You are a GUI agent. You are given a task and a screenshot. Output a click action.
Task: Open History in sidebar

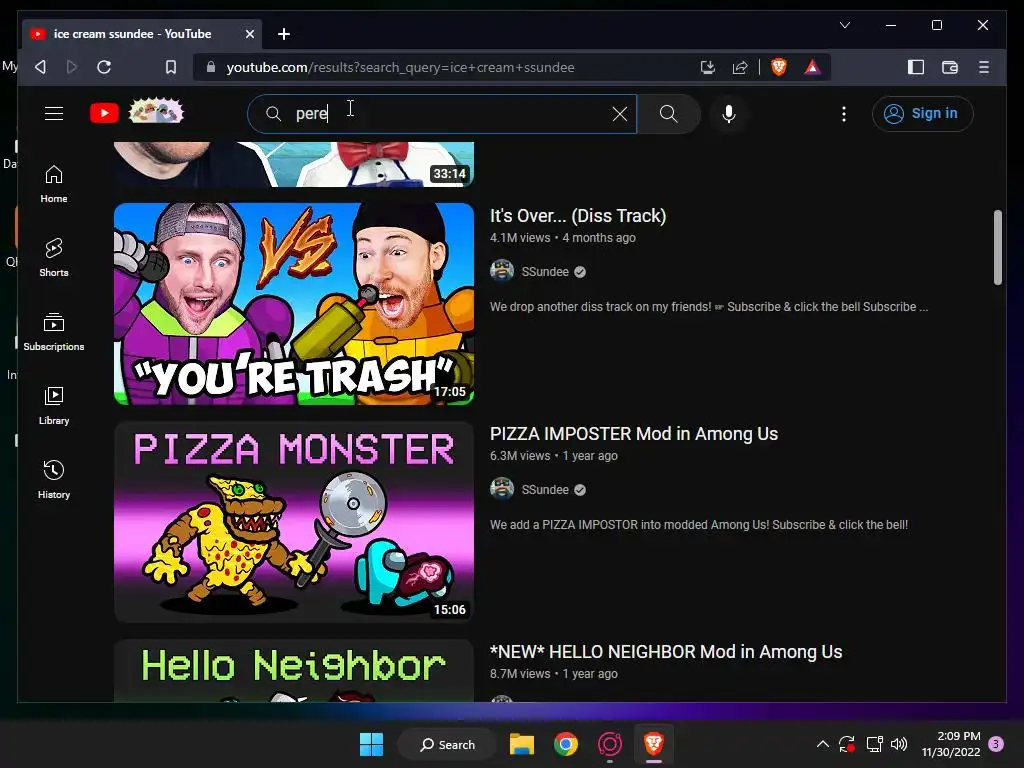pyautogui.click(x=54, y=480)
